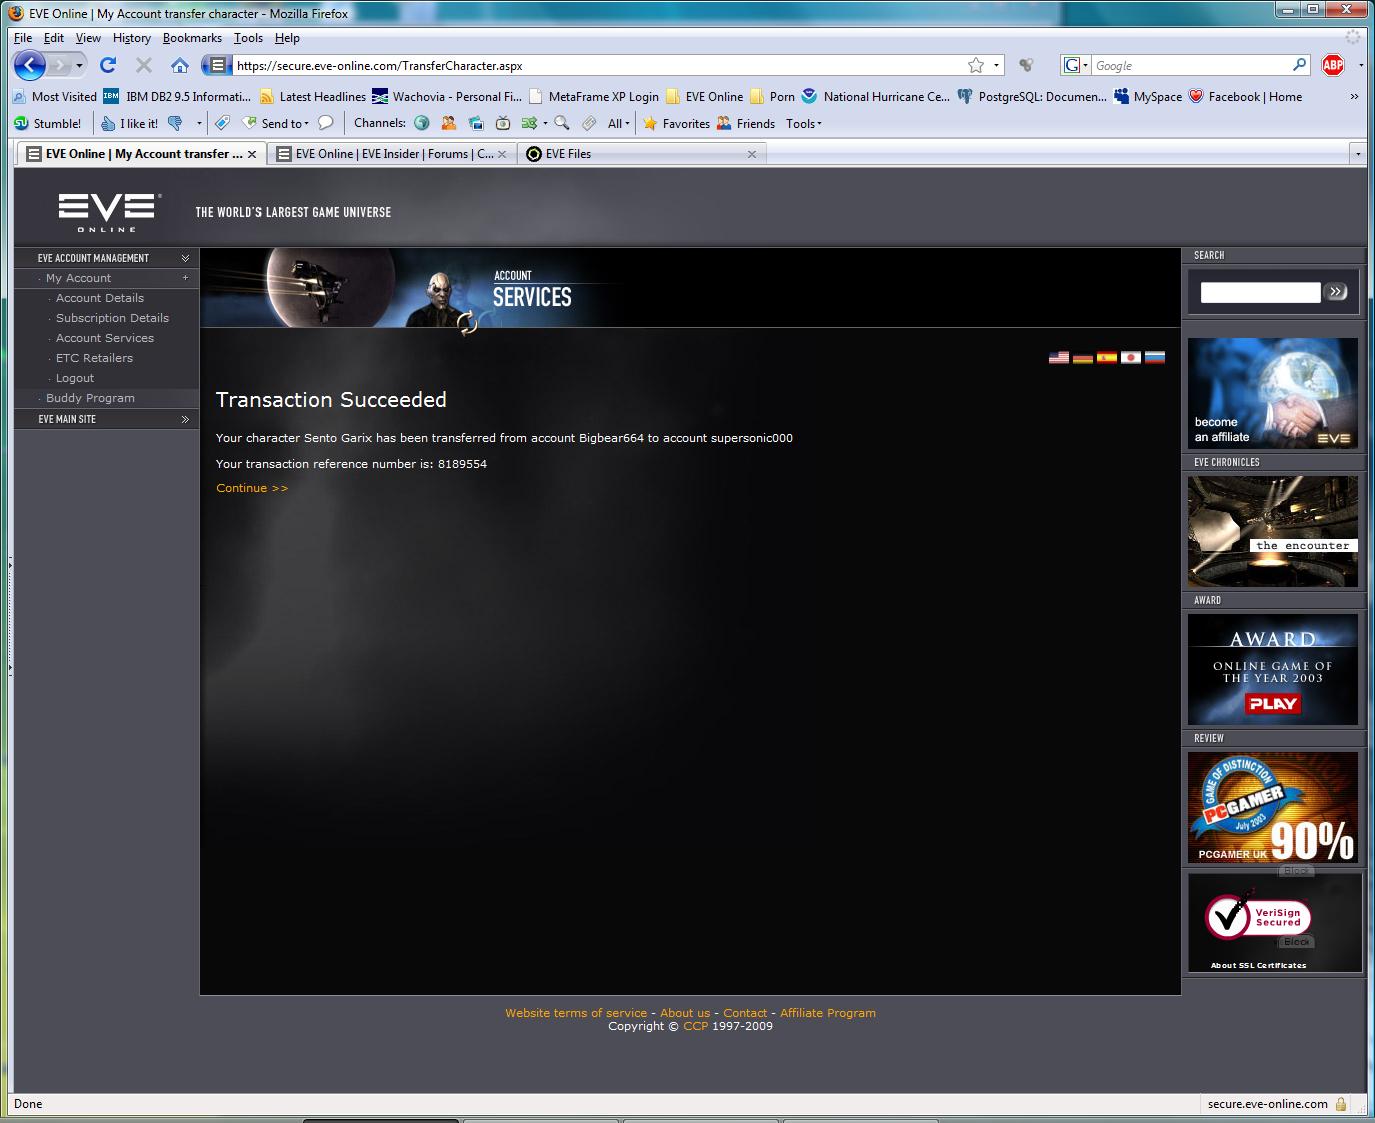Image resolution: width=1375 pixels, height=1123 pixels.
Task: Open the Website terms of service link
Action: pyautogui.click(x=576, y=1013)
